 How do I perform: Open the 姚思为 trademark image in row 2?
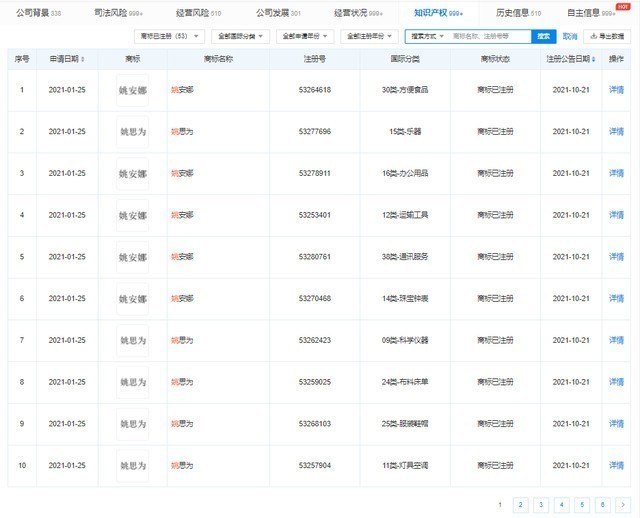(133, 131)
